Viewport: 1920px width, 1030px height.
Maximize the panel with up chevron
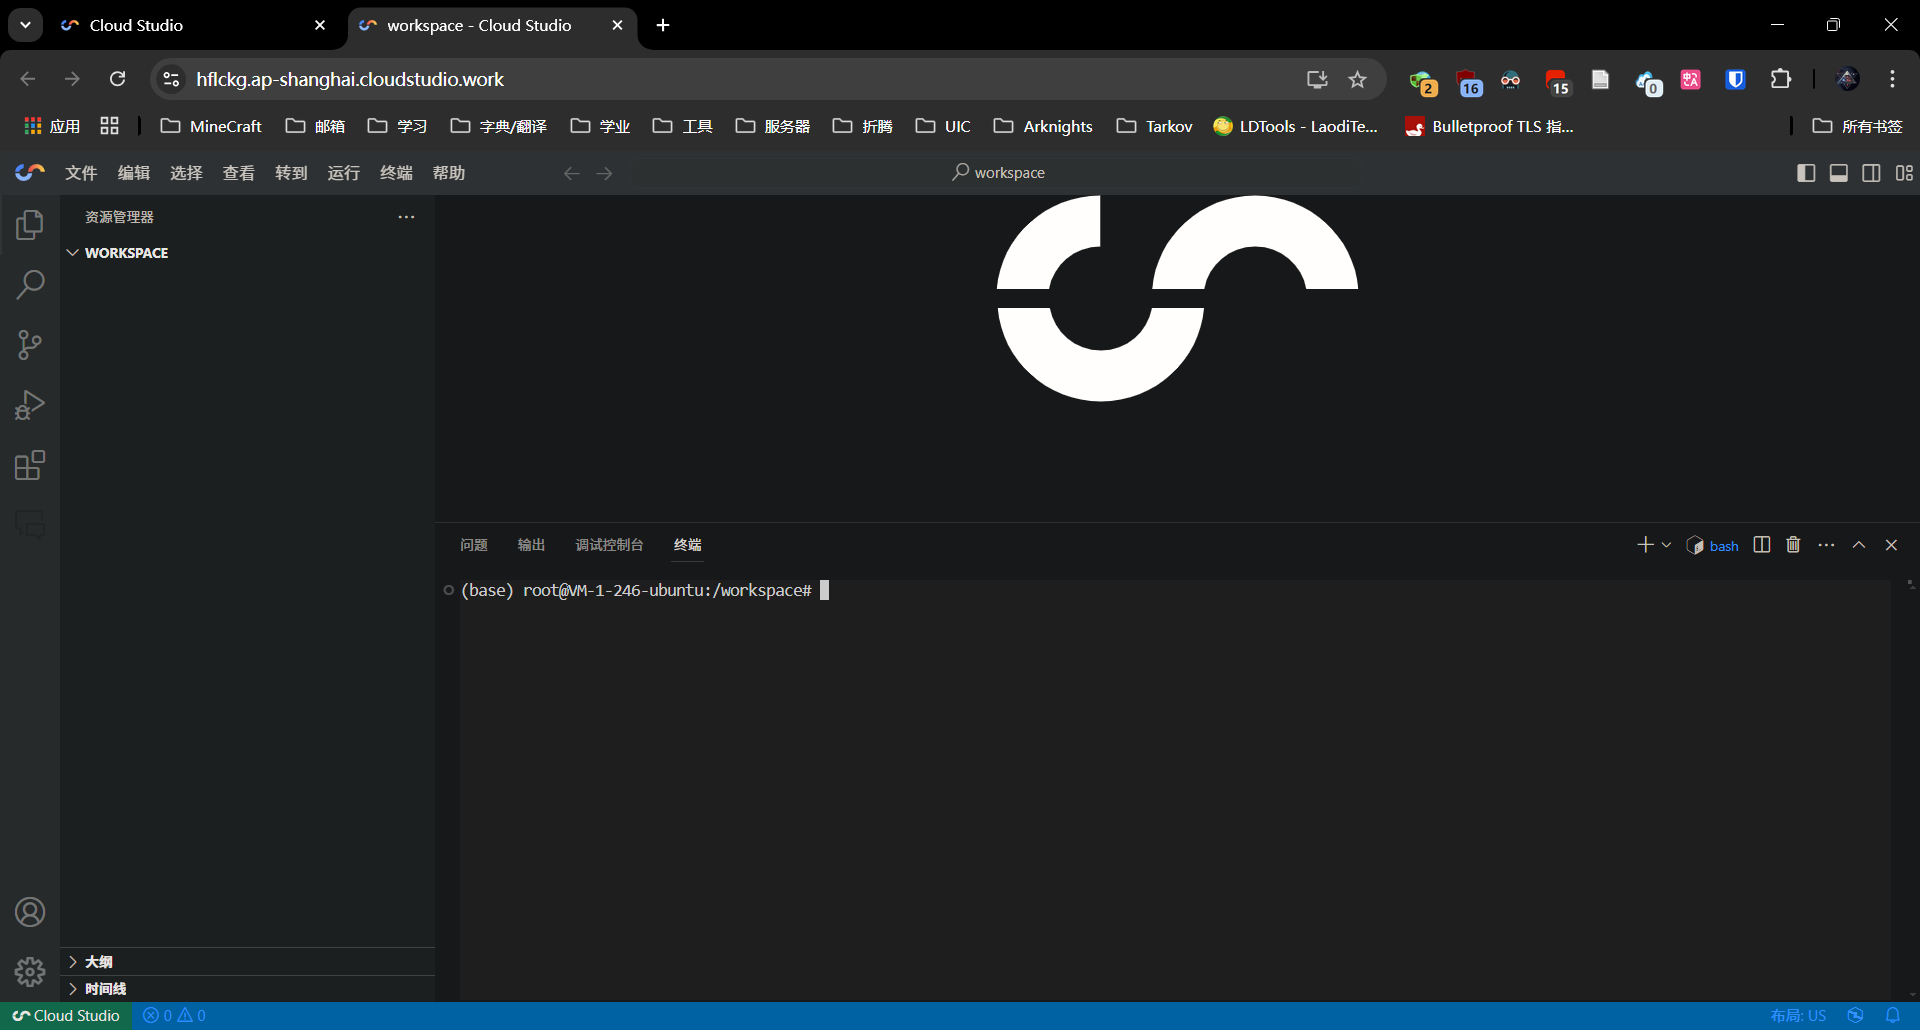pyautogui.click(x=1859, y=545)
